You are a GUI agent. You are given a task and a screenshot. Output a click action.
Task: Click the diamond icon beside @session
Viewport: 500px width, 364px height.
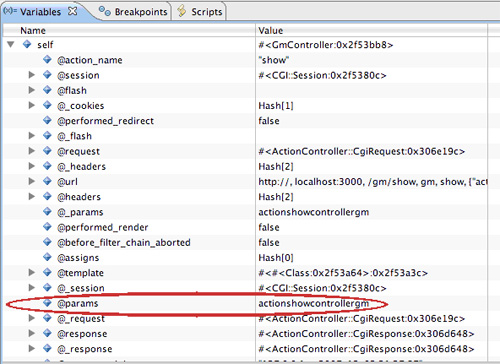pyautogui.click(x=47, y=75)
